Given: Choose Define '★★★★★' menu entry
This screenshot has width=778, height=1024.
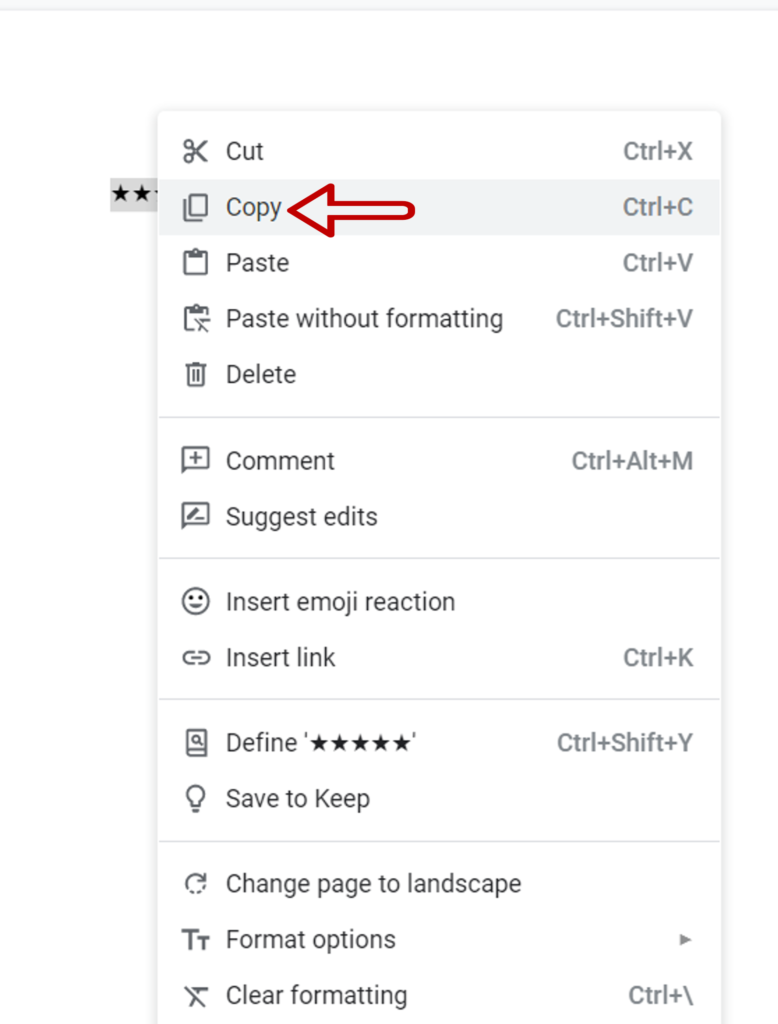Looking at the screenshot, I should tap(439, 743).
